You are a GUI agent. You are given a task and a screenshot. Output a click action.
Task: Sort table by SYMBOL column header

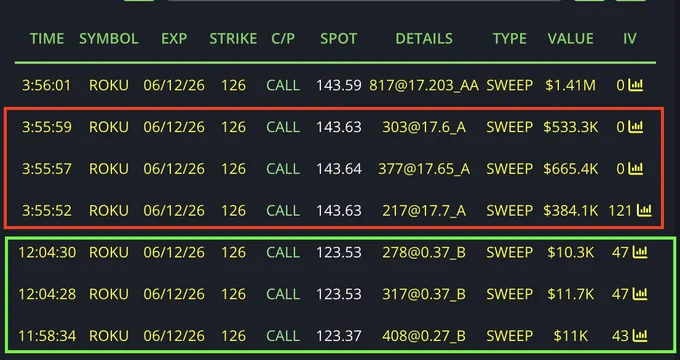tap(109, 39)
